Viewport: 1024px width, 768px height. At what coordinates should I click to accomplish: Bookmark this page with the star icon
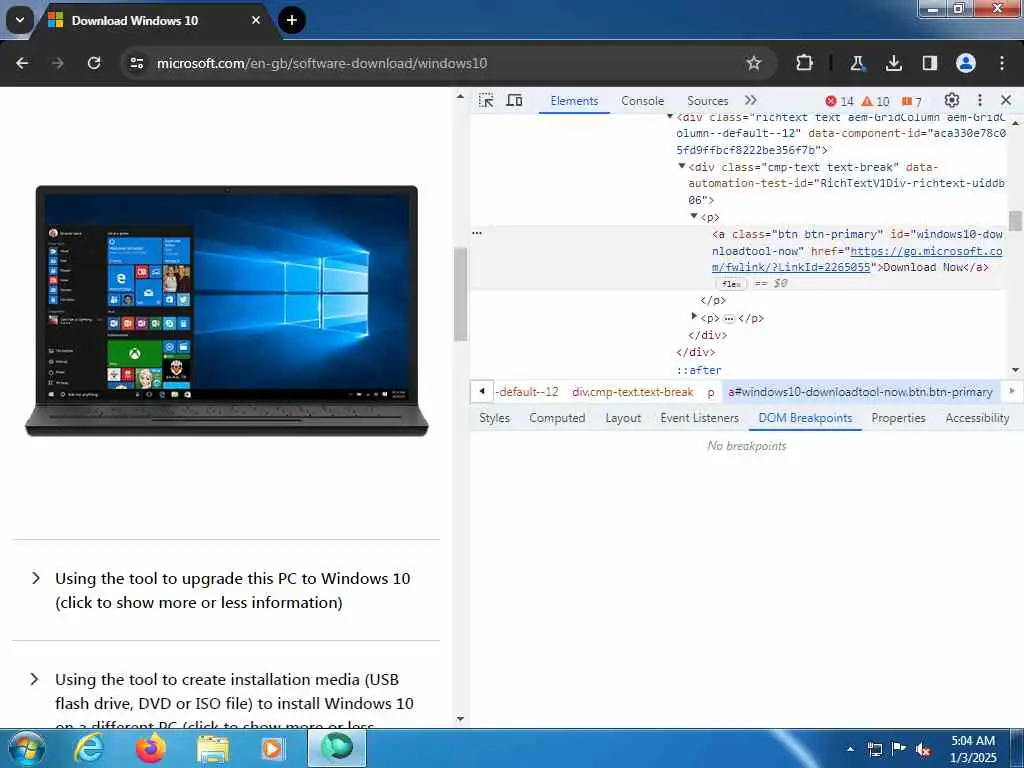coord(754,63)
